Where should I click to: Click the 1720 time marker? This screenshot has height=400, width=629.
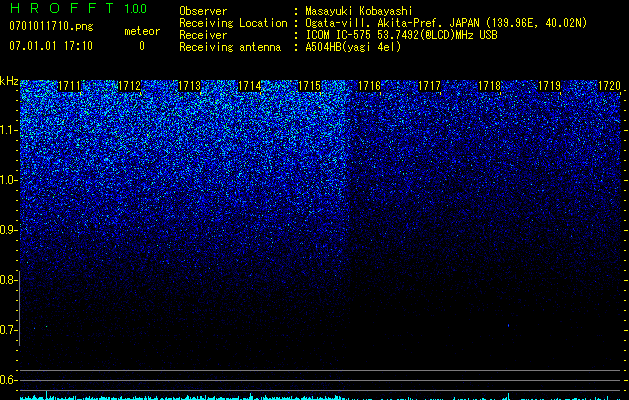click(609, 86)
